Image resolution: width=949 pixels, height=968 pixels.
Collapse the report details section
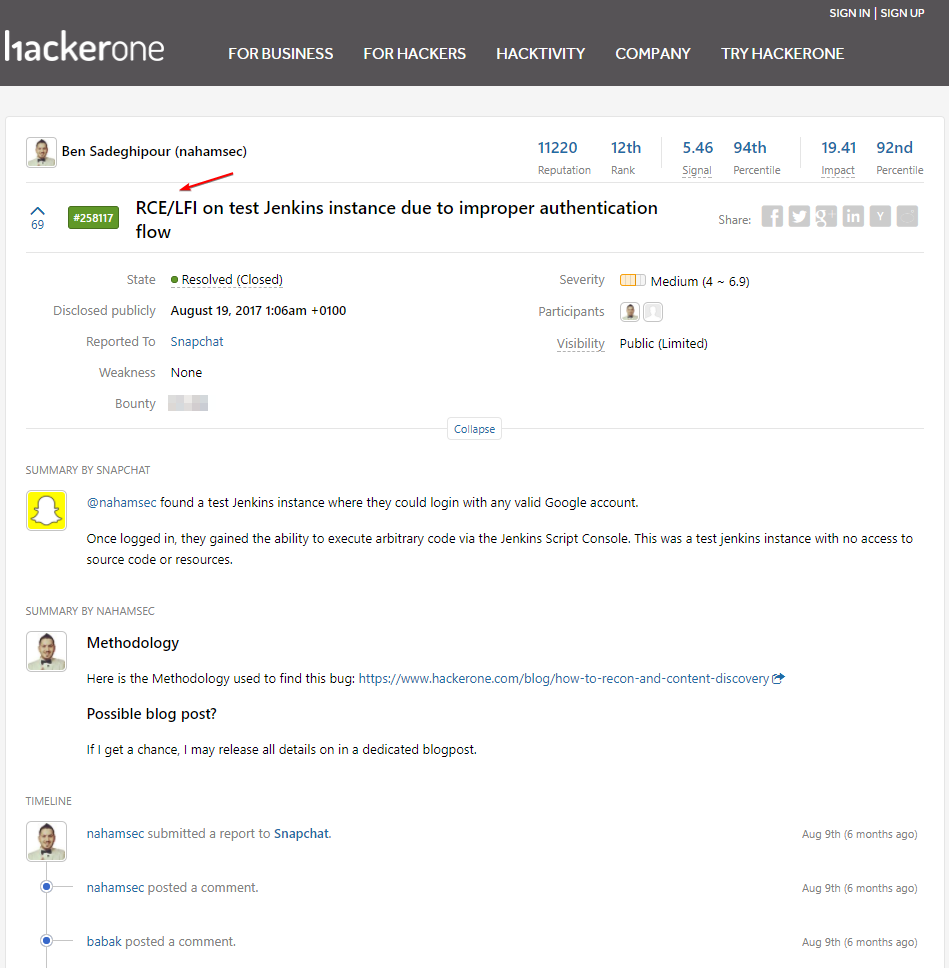474,429
